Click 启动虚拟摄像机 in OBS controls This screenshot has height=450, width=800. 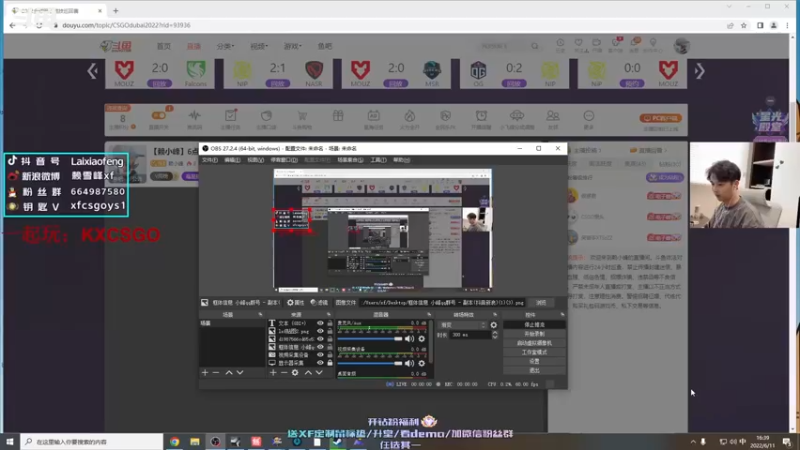pos(534,343)
